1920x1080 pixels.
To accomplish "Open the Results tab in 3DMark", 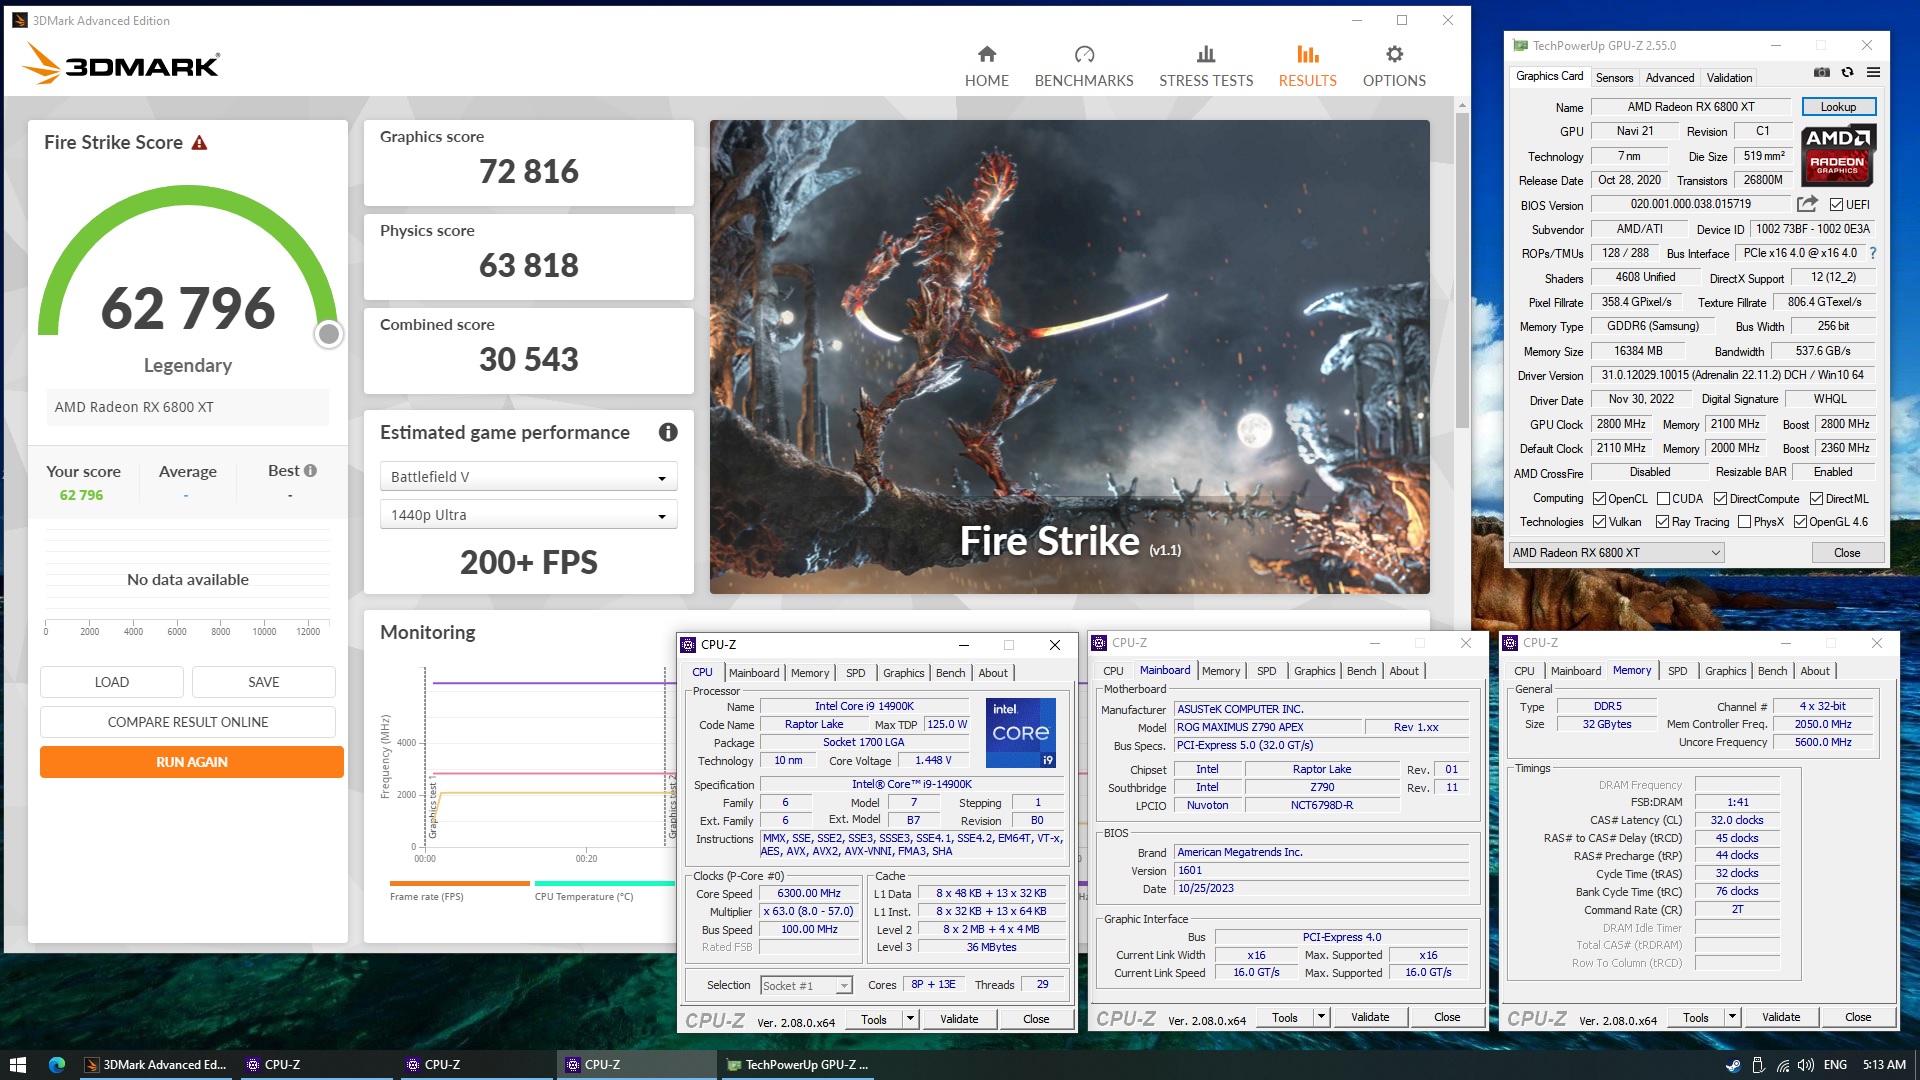I will (x=1307, y=66).
